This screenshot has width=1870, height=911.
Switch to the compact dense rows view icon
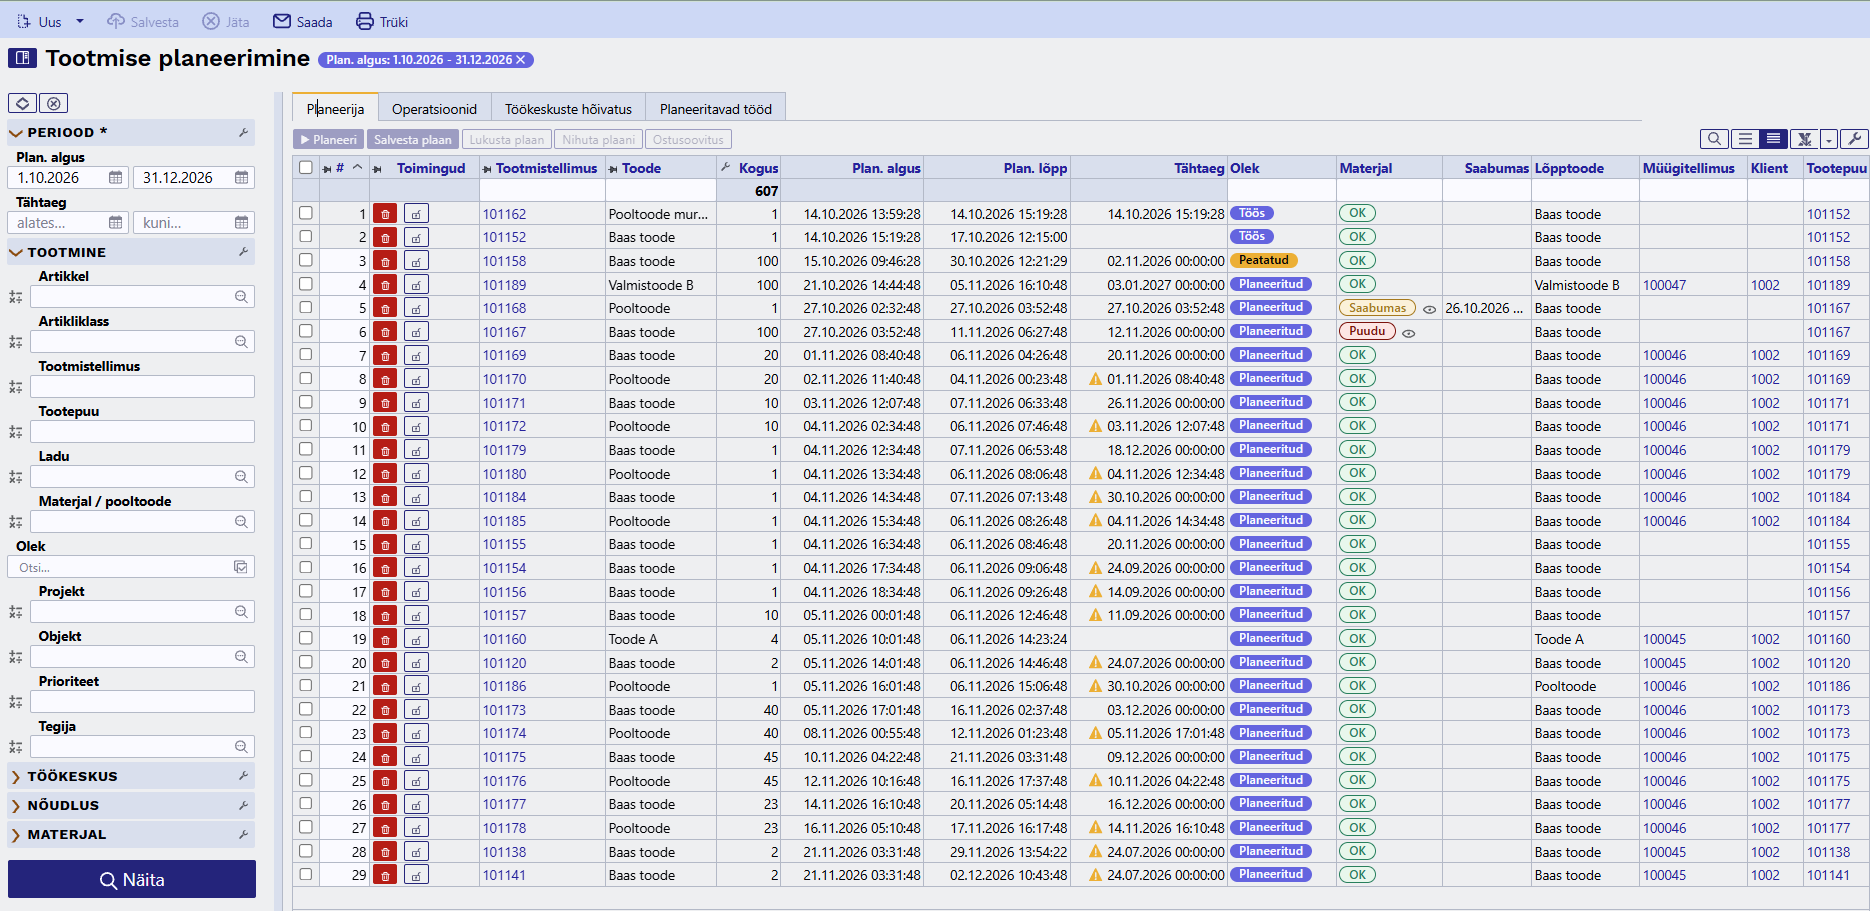tap(1774, 139)
